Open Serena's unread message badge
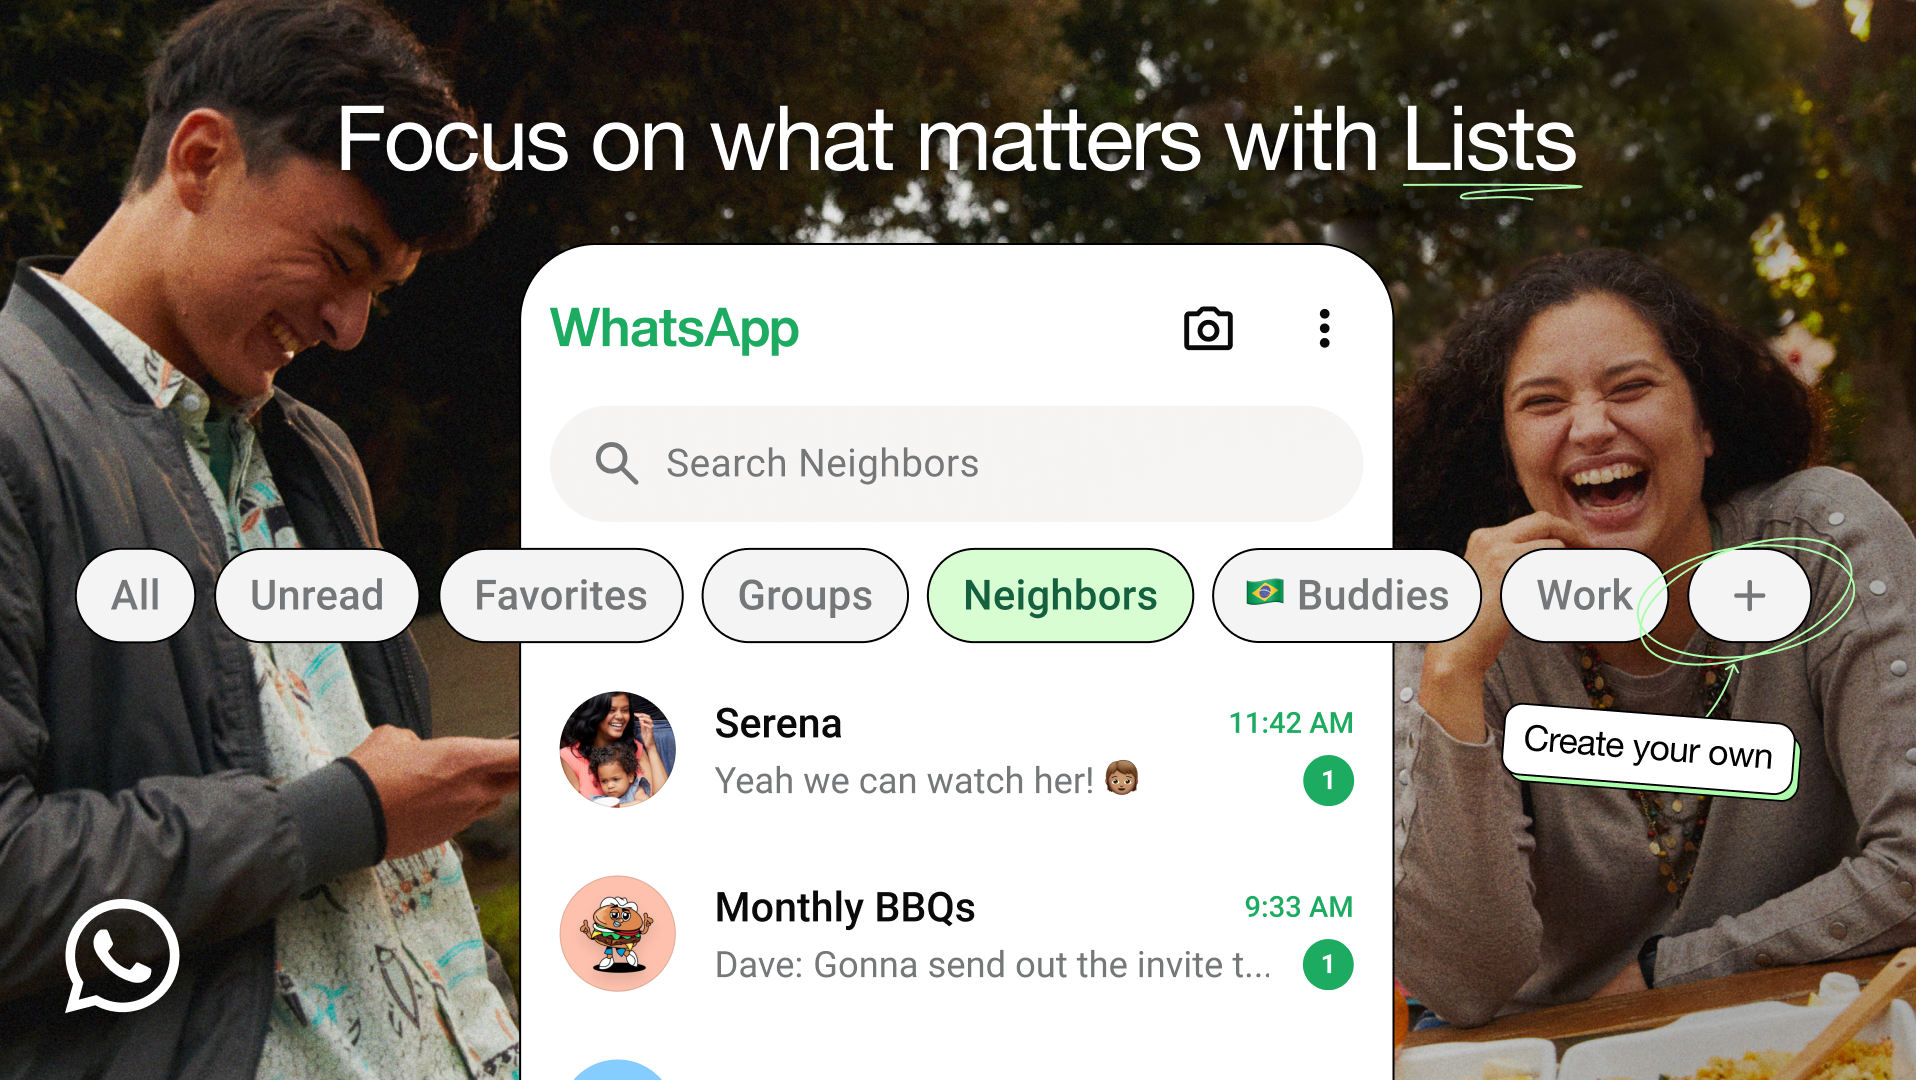Screen dimensions: 1920x1080 [x=1327, y=779]
